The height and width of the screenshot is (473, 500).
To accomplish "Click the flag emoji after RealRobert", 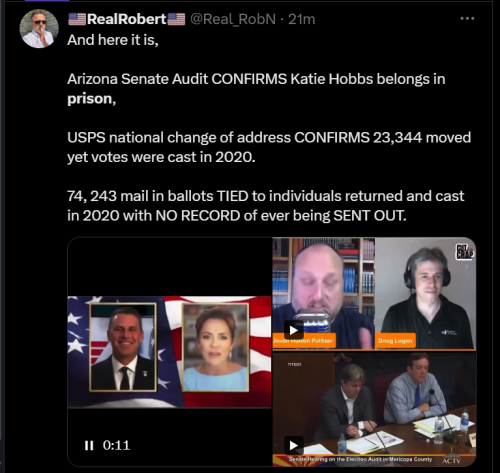I will (176, 19).
